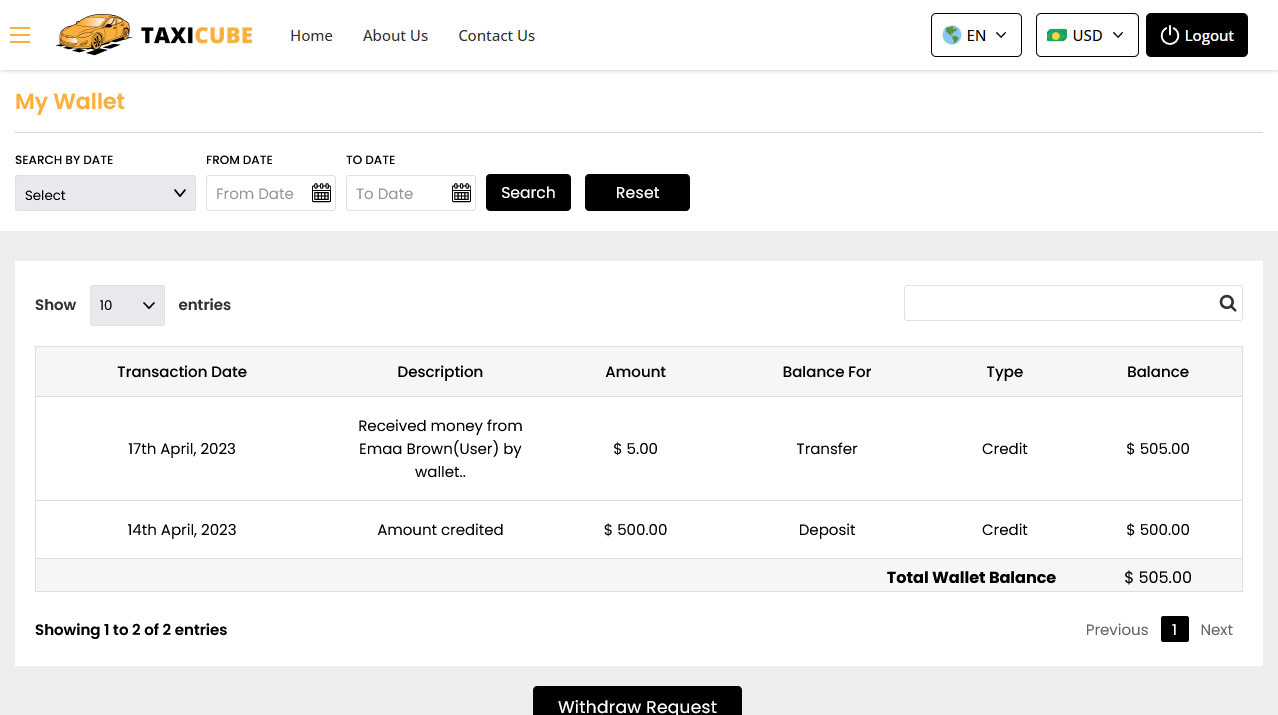Viewport: 1278px width, 715px height.
Task: Open the About Us page
Action: (x=395, y=35)
